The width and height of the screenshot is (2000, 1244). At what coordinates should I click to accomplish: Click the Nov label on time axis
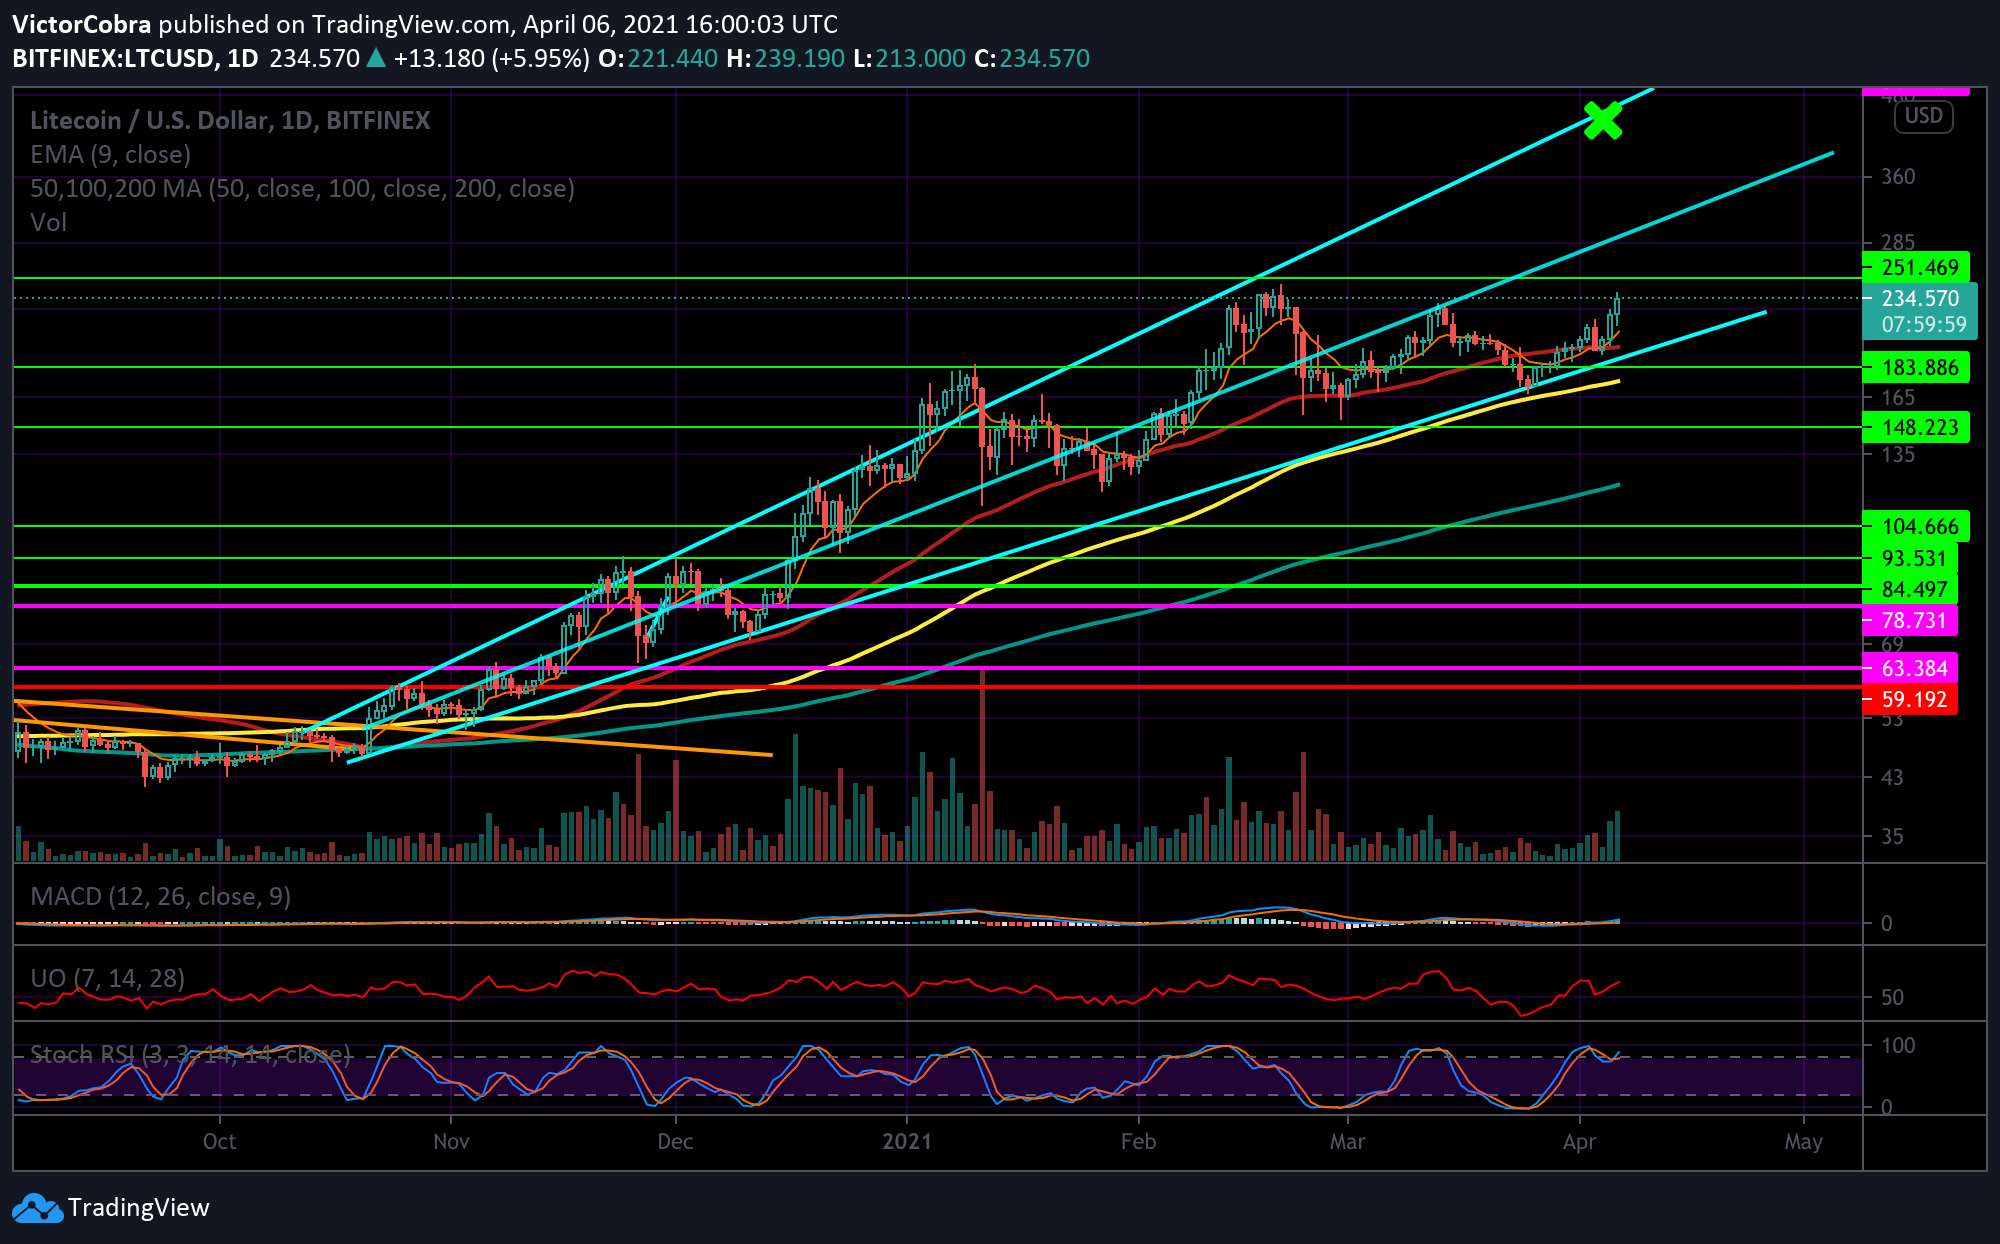point(451,1141)
